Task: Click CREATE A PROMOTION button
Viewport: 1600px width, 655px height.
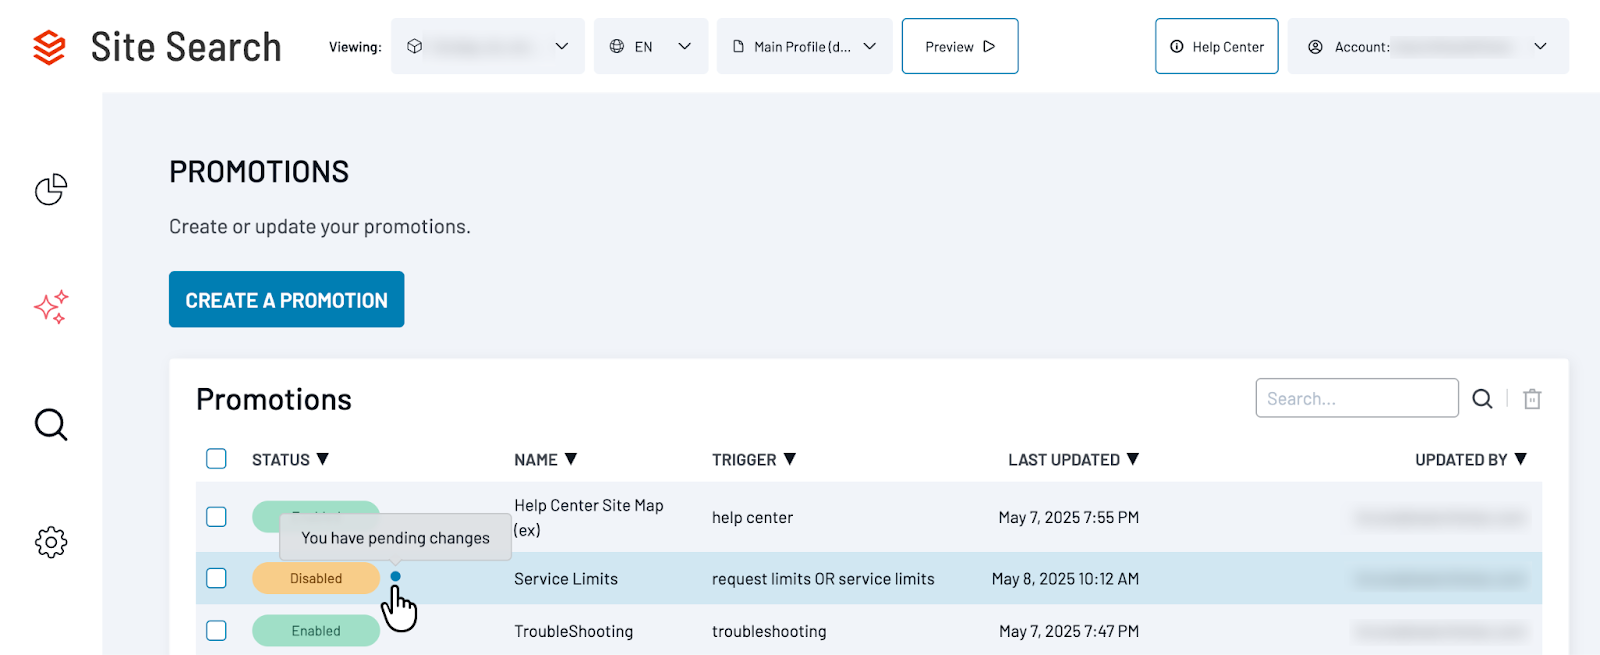Action: tap(286, 299)
